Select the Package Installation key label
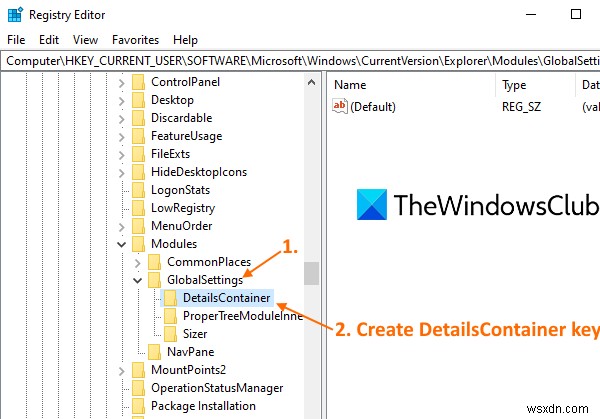The width and height of the screenshot is (600, 419). (203, 406)
